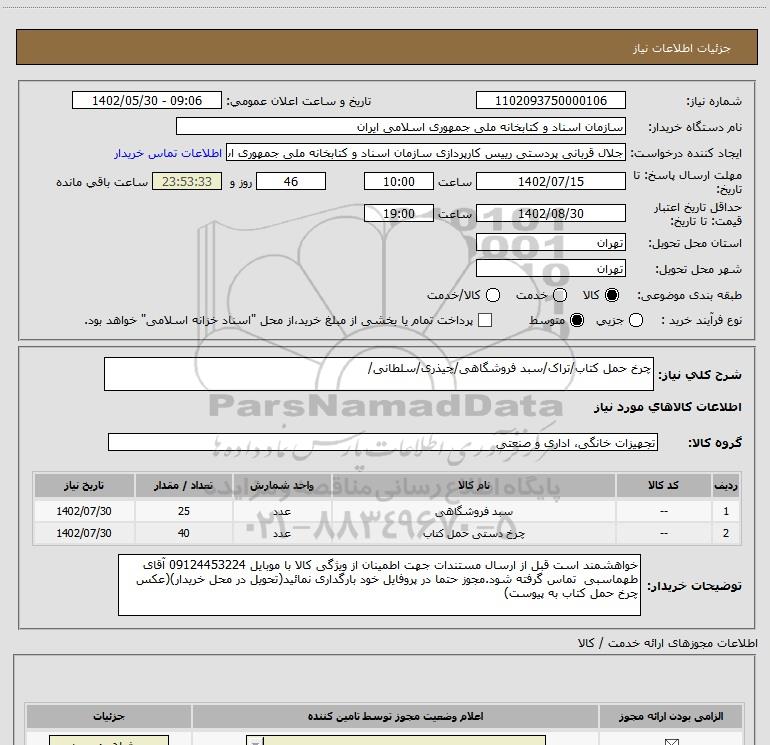Click the announcement date field 1402/05/30 - 09:06

(147, 100)
